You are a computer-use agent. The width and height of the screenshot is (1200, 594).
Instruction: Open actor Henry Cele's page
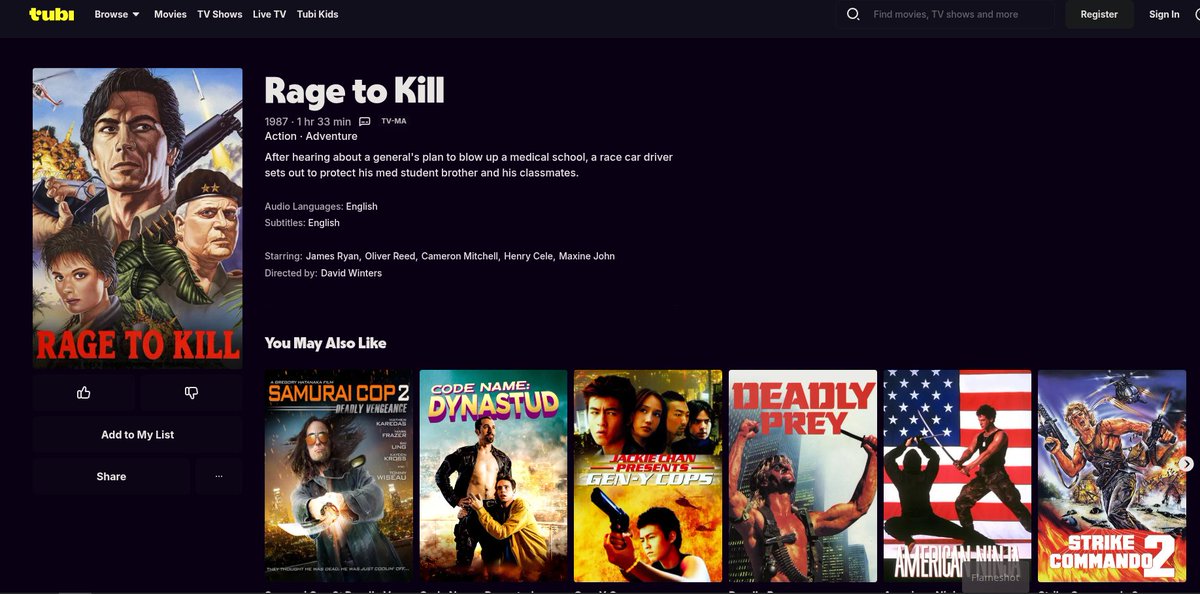pyautogui.click(x=528, y=256)
